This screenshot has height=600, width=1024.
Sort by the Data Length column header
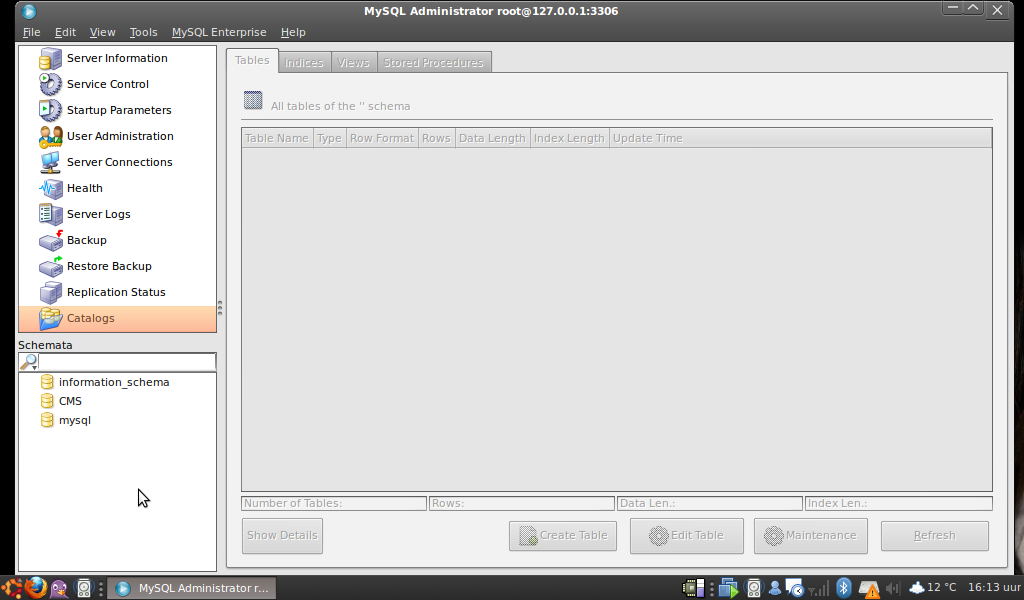pyautogui.click(x=492, y=138)
